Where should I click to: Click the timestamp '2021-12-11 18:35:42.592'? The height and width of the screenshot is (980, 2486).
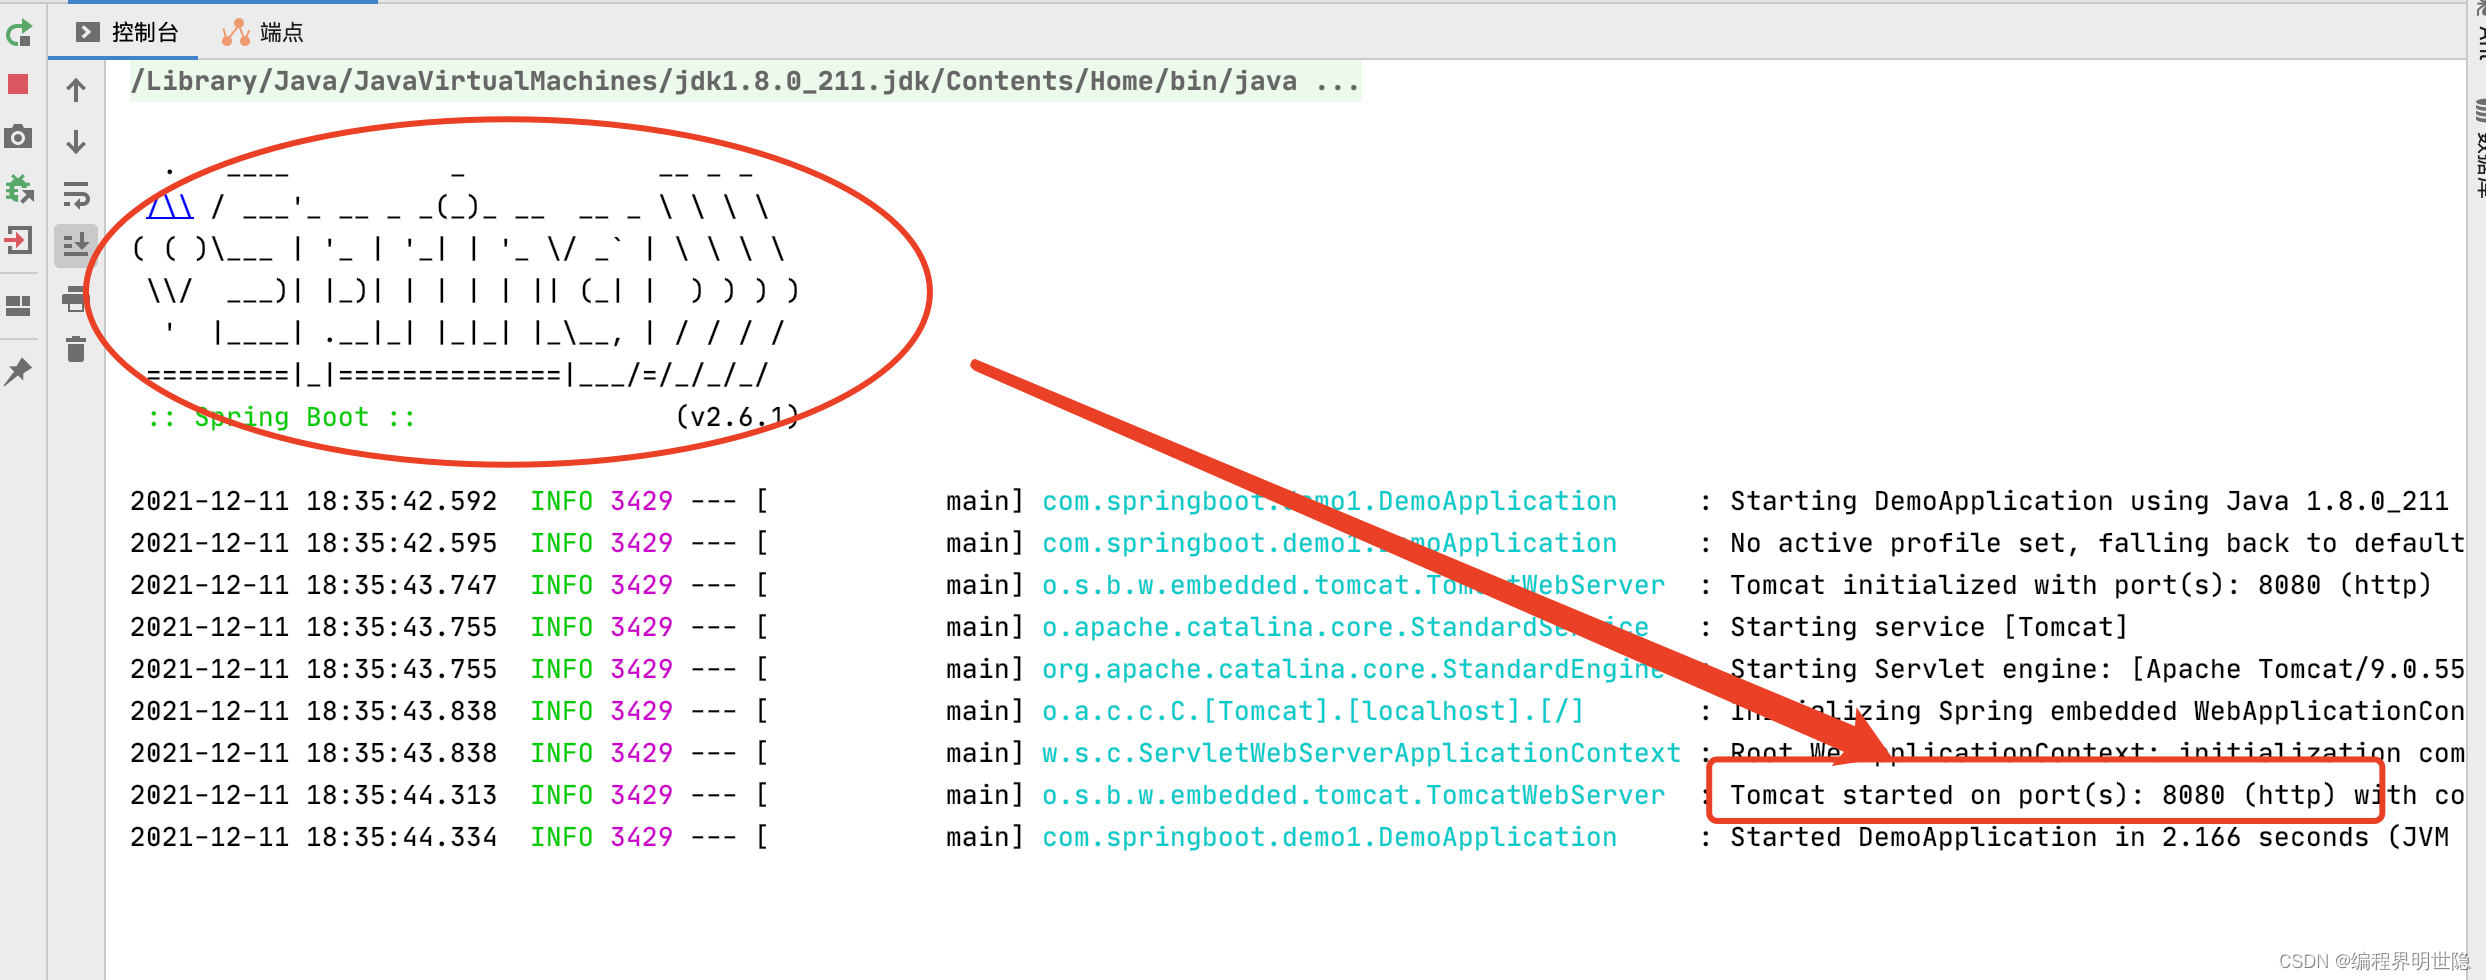[x=313, y=501]
